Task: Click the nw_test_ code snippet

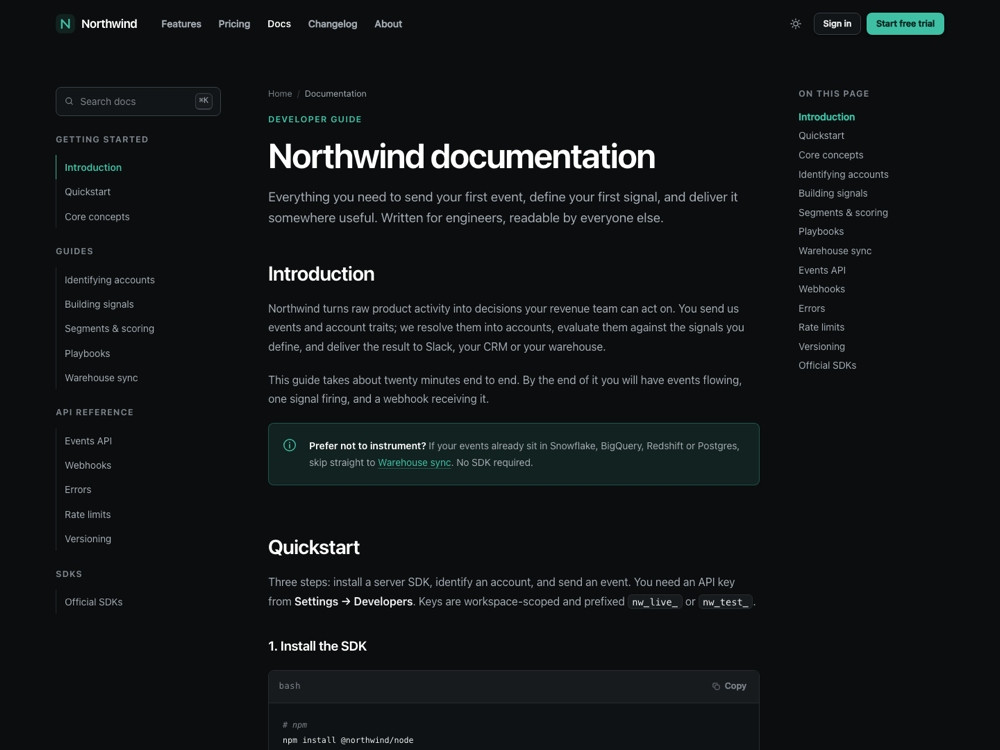Action: pyautogui.click(x=726, y=602)
